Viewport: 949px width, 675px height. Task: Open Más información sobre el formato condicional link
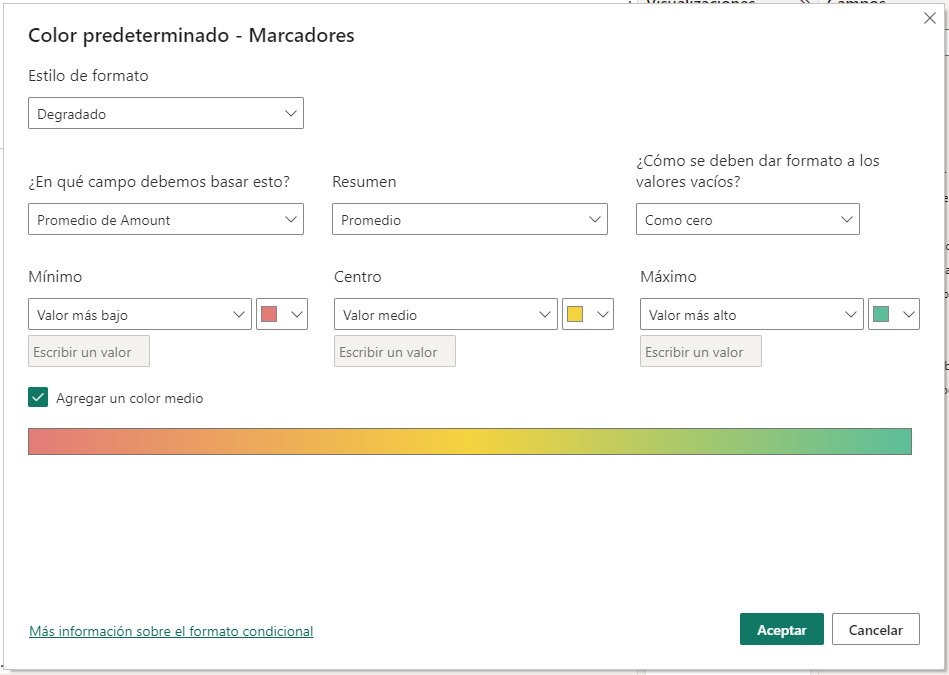click(171, 631)
